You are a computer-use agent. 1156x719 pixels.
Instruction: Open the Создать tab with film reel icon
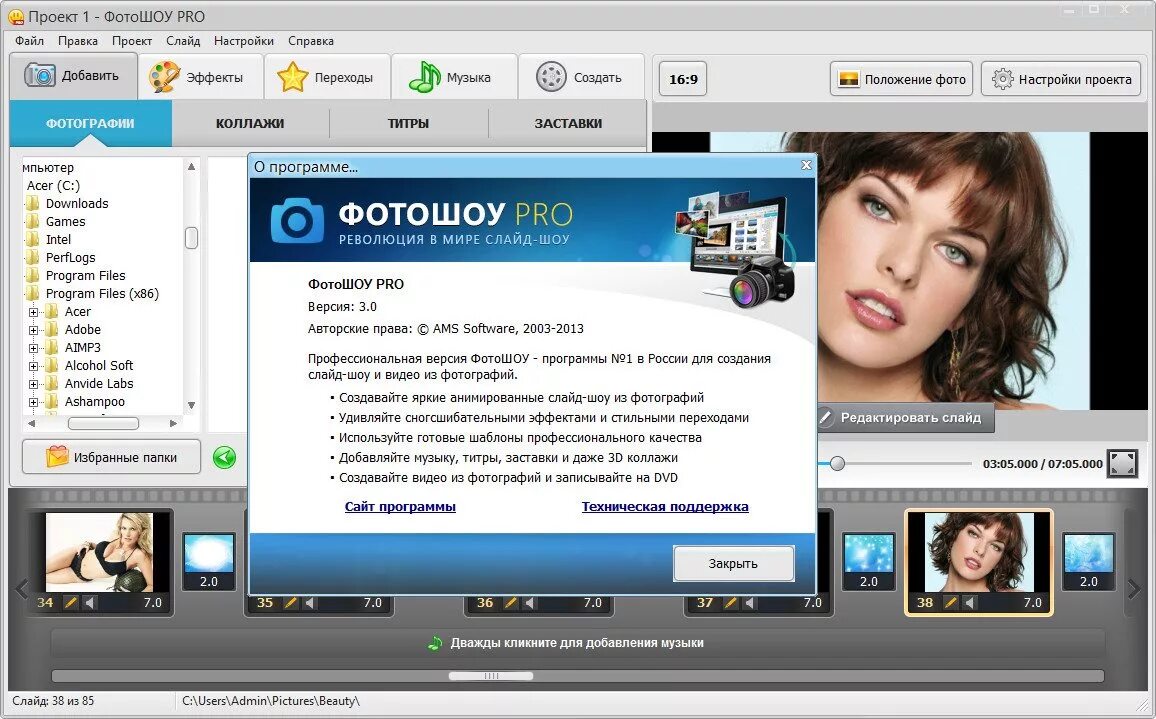pyautogui.click(x=581, y=77)
